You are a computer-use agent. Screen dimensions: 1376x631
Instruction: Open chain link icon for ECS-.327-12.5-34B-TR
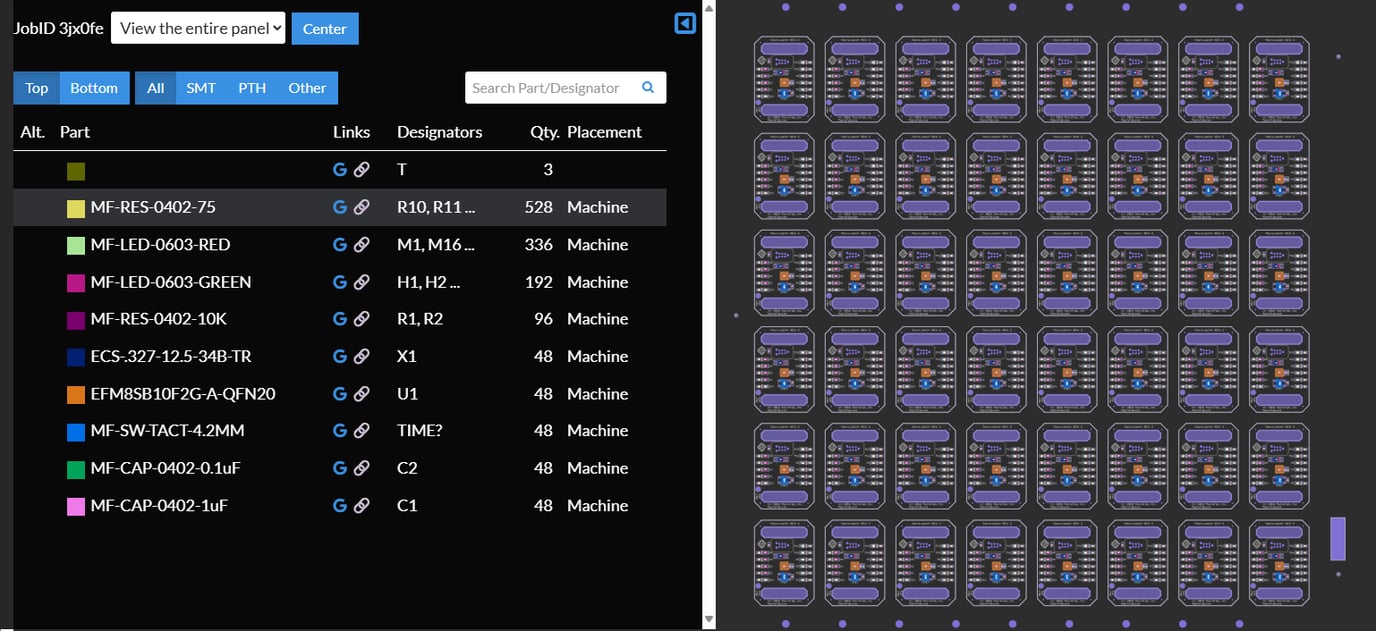[362, 357]
